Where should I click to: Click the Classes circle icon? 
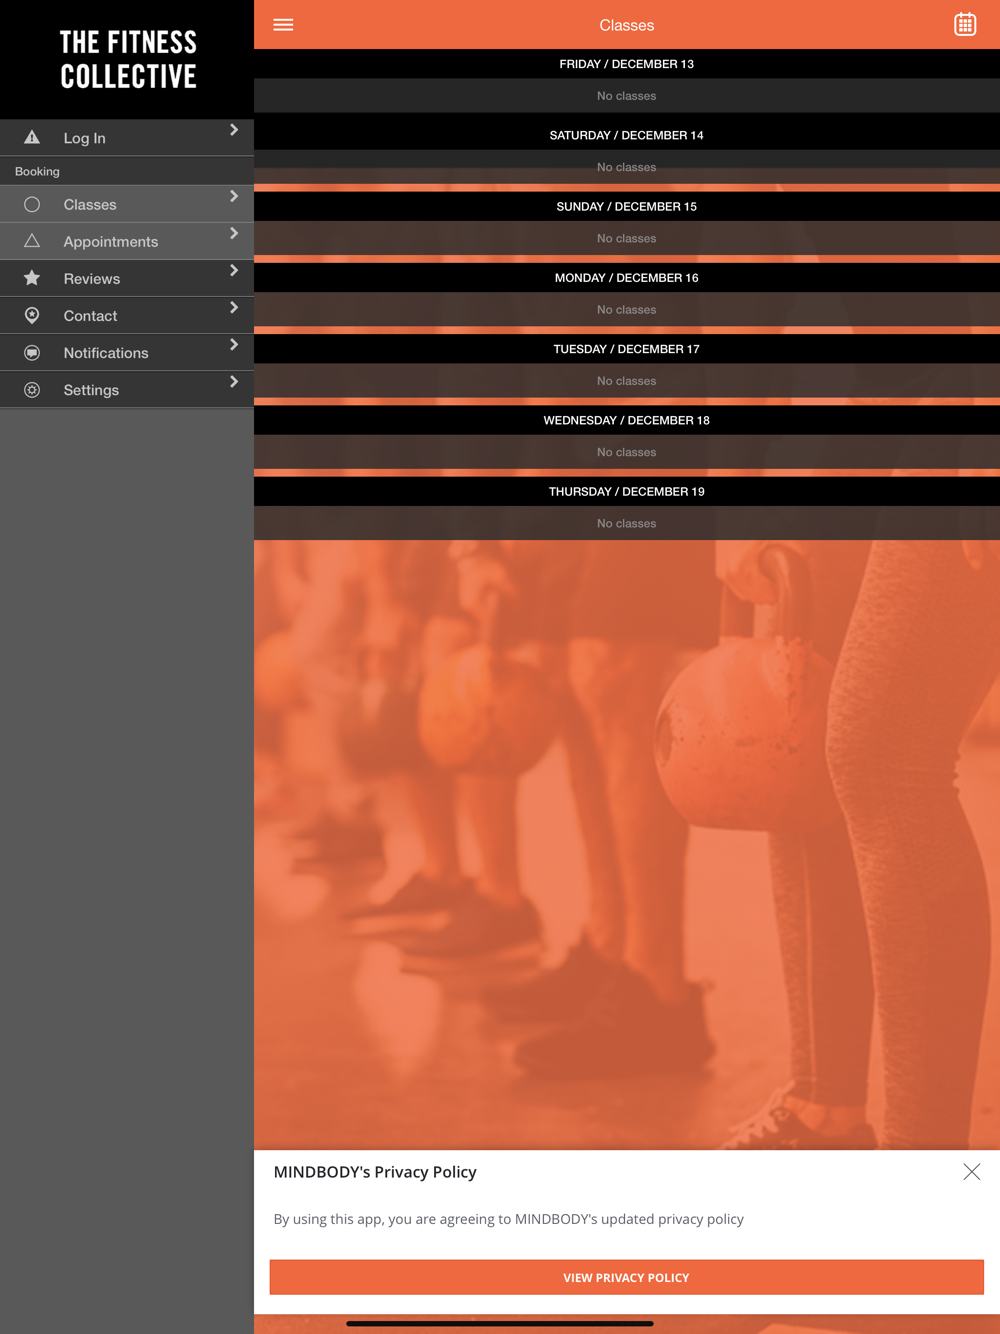(32, 204)
